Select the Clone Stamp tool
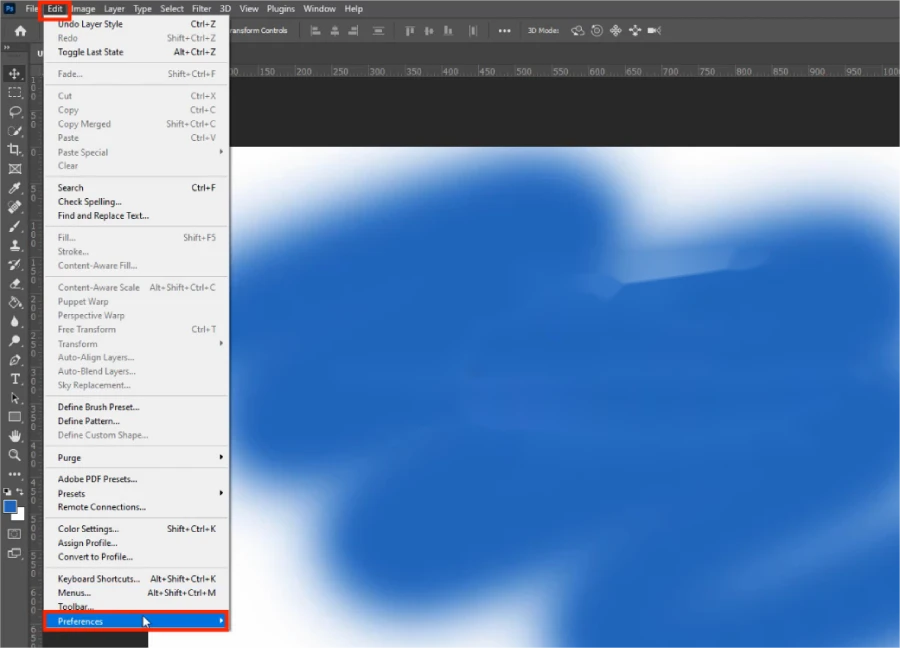This screenshot has height=648, width=900. (x=14, y=245)
